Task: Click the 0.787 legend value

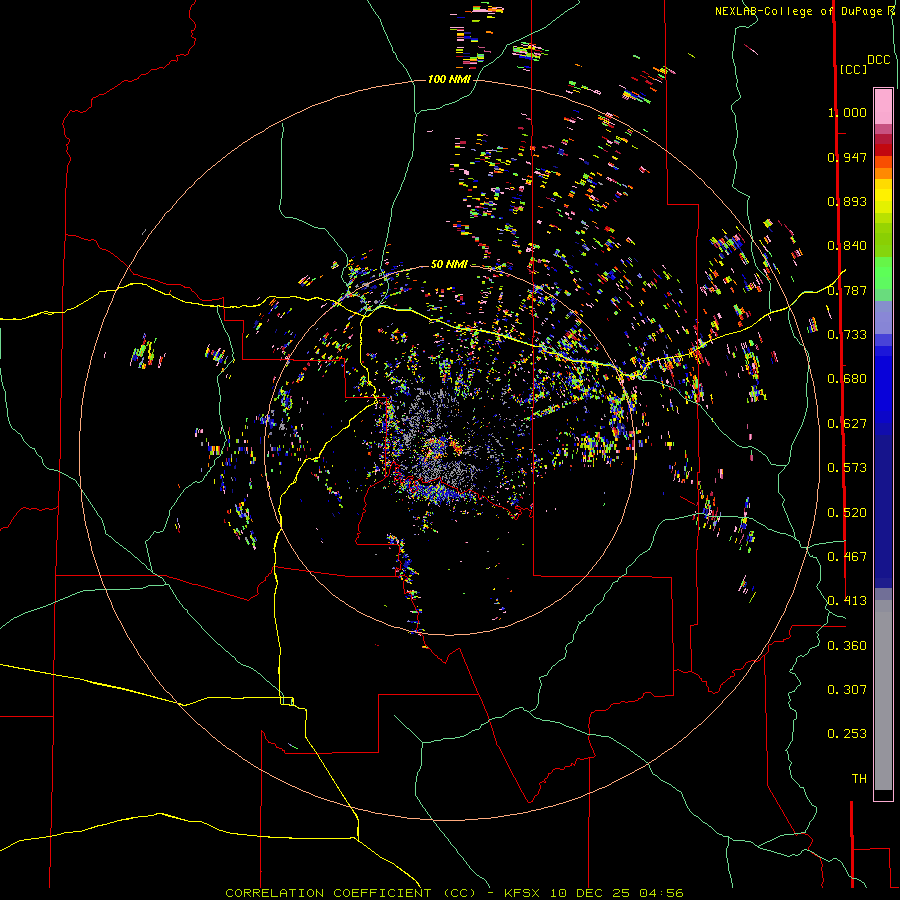Action: (847, 290)
